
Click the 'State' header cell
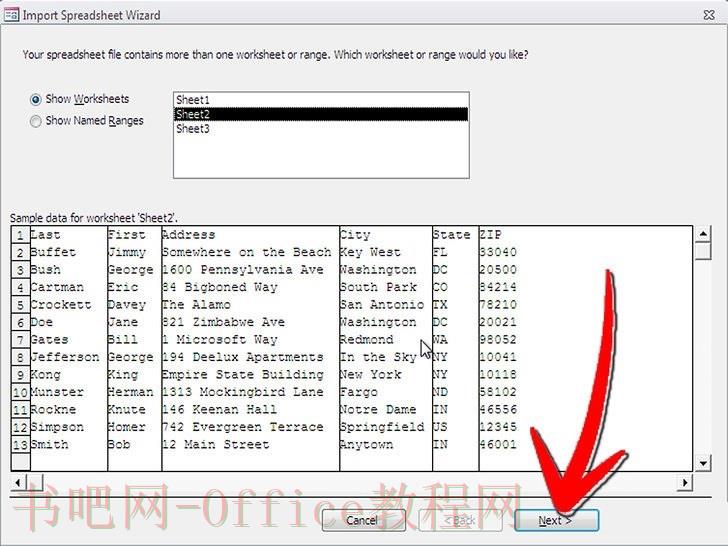tap(455, 235)
